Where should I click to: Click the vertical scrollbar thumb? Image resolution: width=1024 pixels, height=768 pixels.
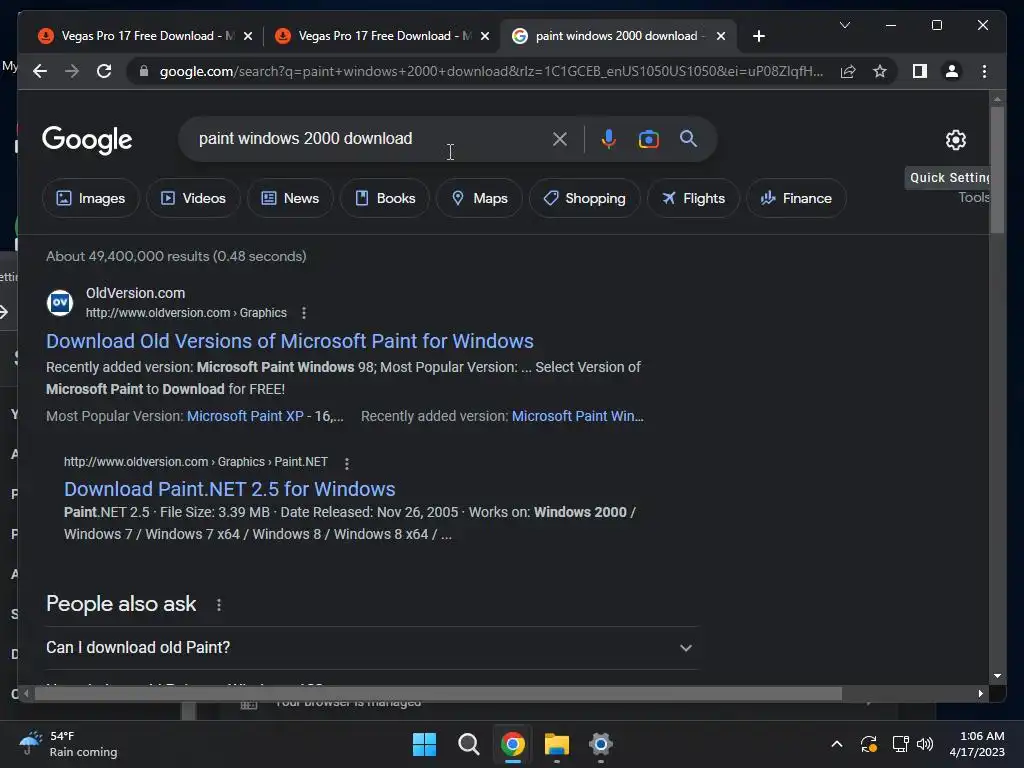click(x=997, y=169)
